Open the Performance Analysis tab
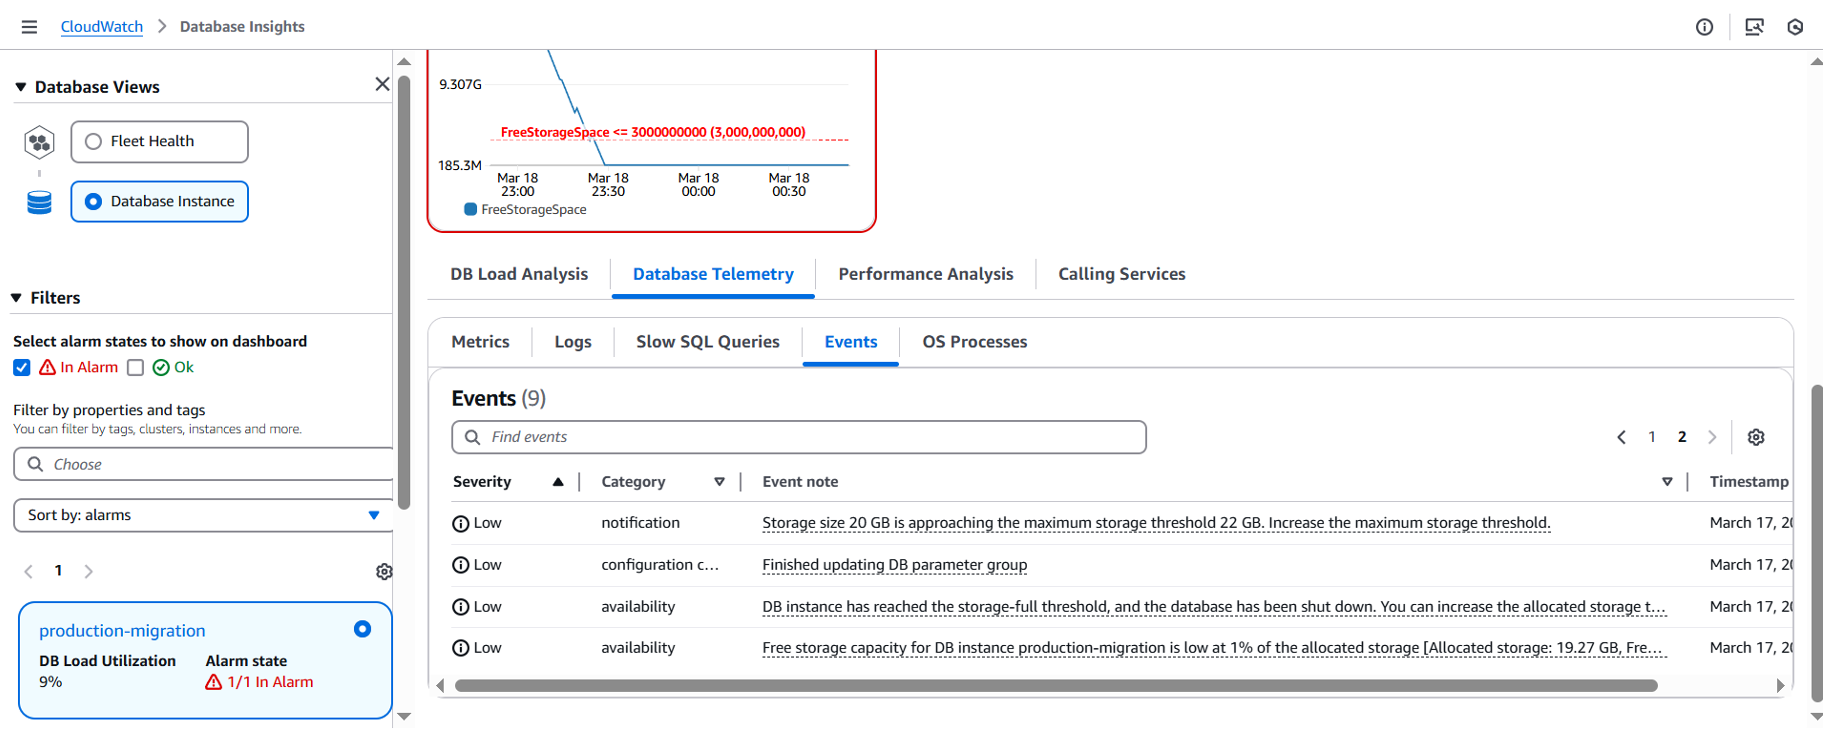The width and height of the screenshot is (1836, 736). coord(926,274)
